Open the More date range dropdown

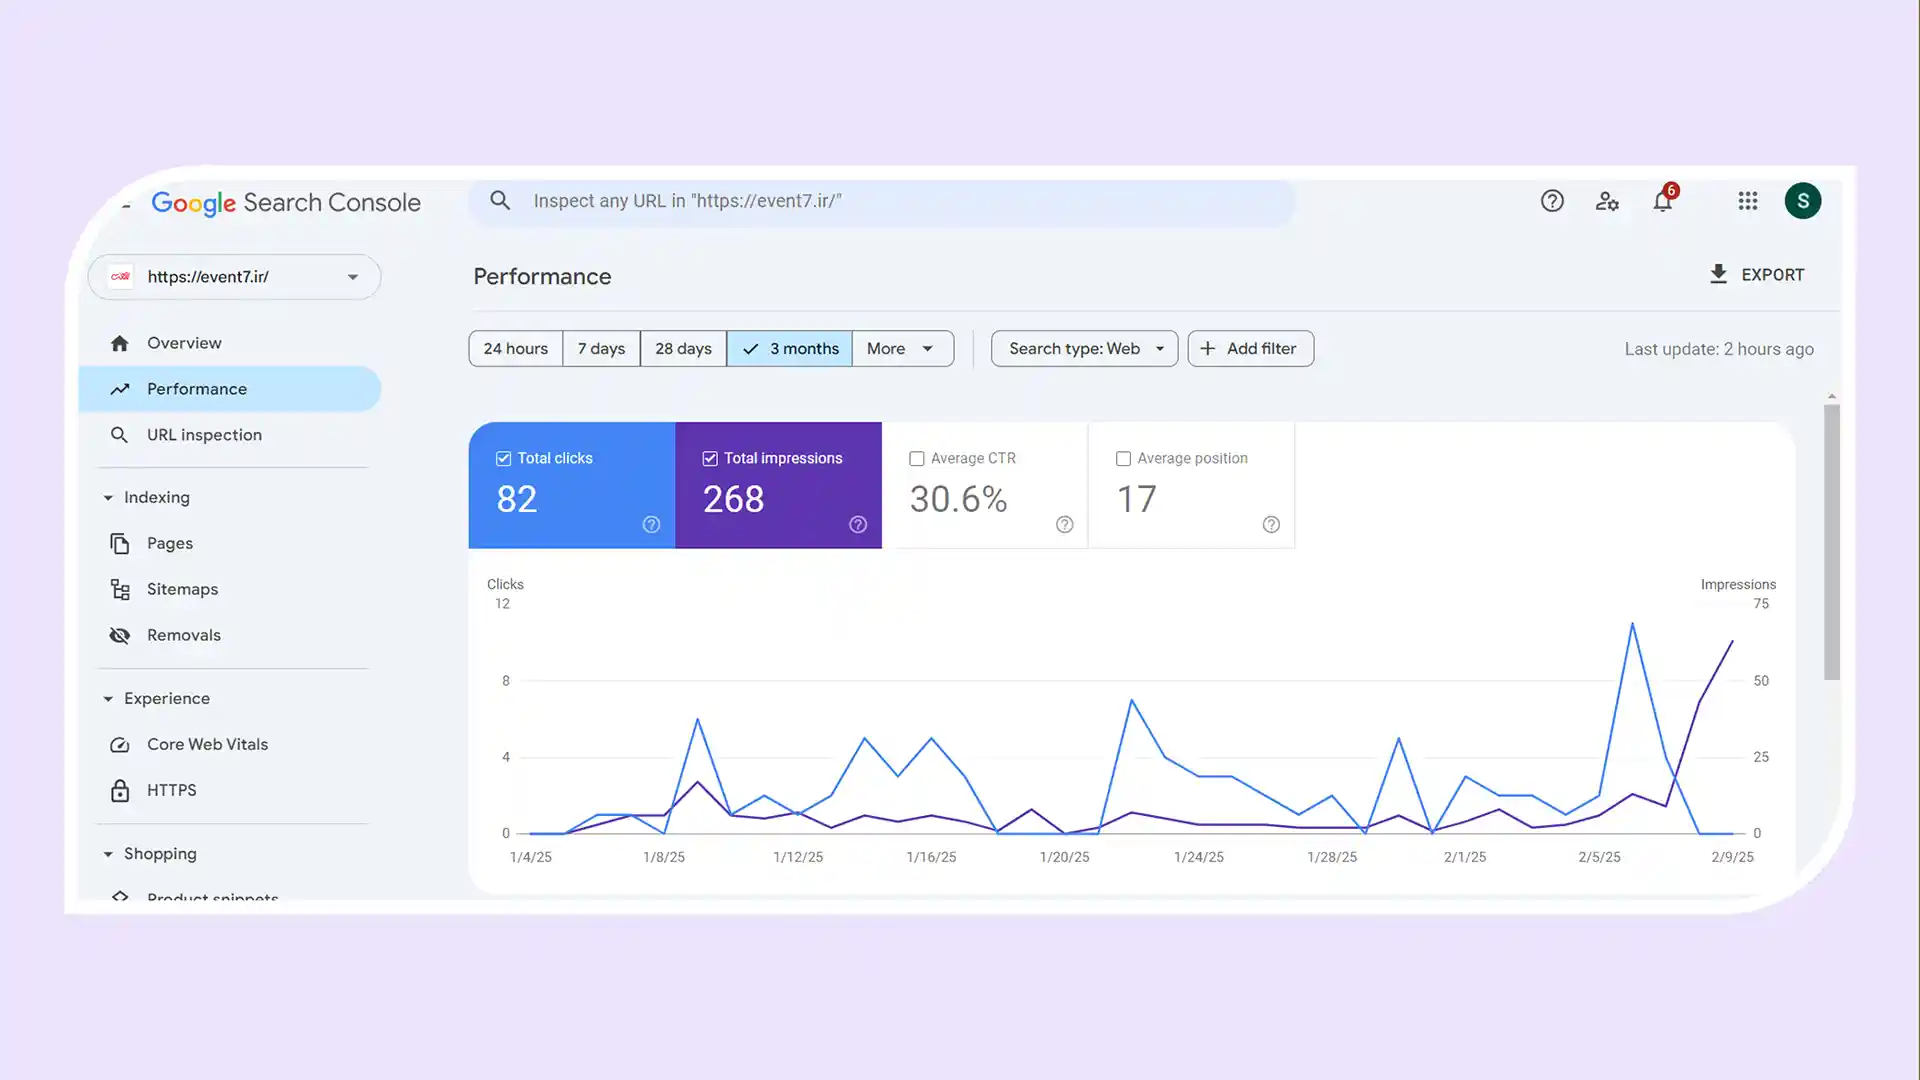(x=901, y=348)
